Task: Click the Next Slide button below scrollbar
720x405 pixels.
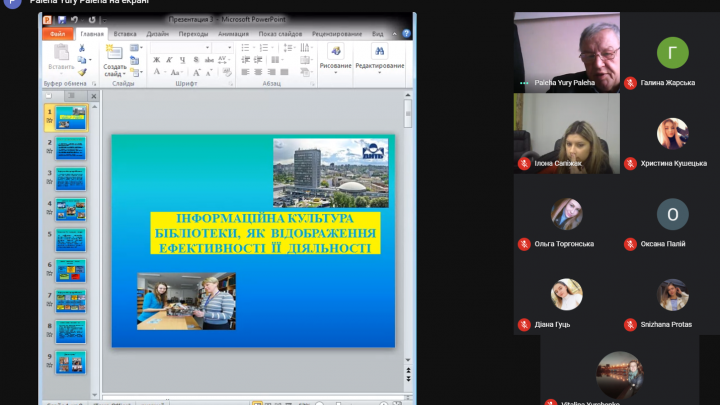Action: click(x=408, y=378)
